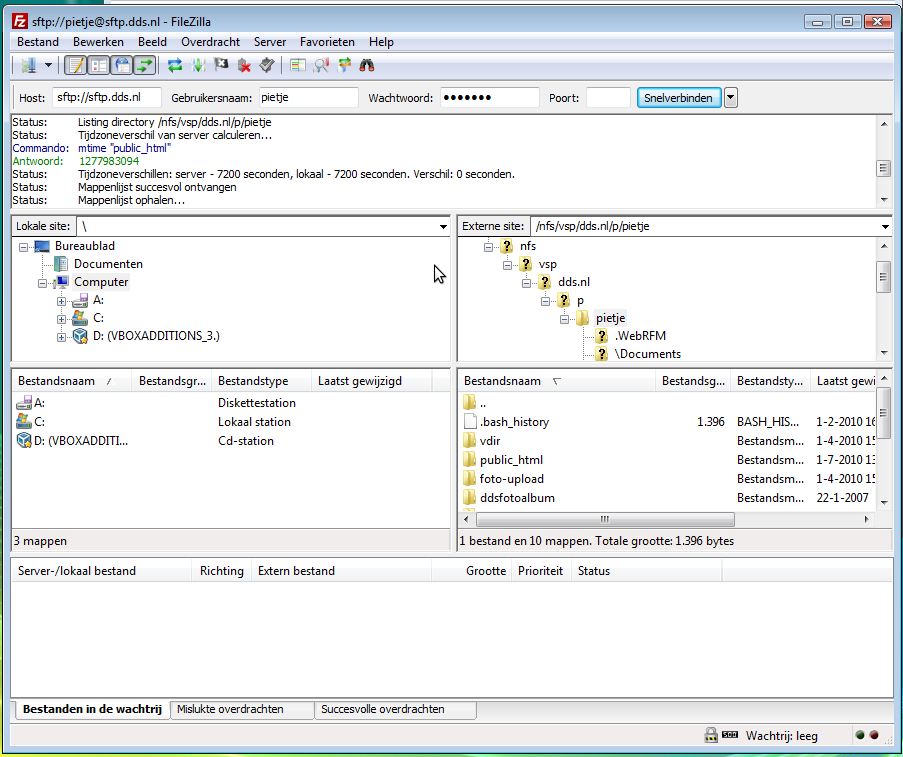Open the Server menu
Image resolution: width=903 pixels, height=757 pixels.
click(x=270, y=42)
